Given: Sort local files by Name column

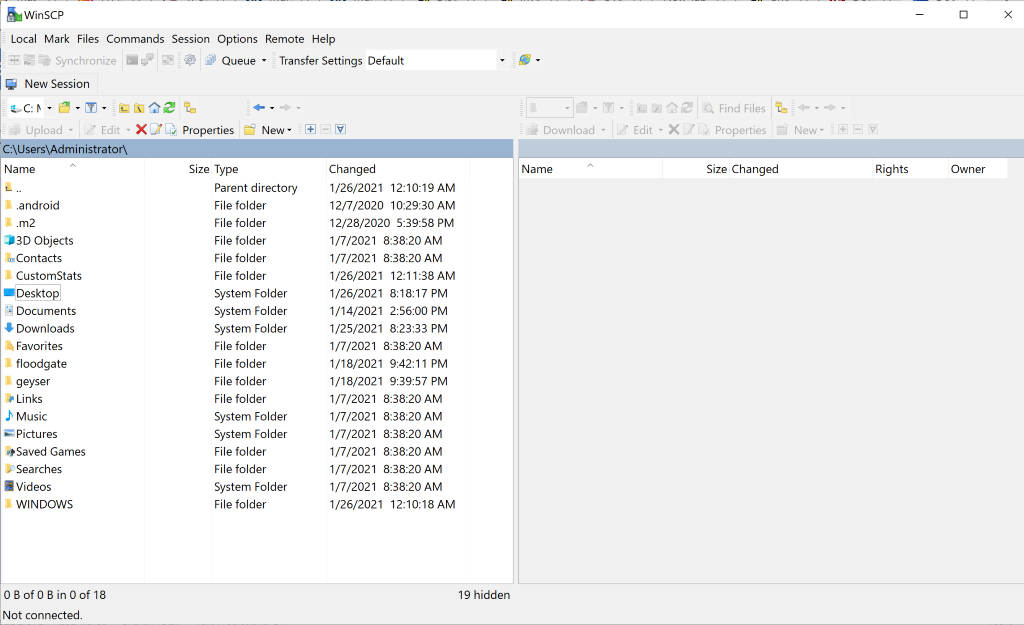Looking at the screenshot, I should tap(72, 169).
